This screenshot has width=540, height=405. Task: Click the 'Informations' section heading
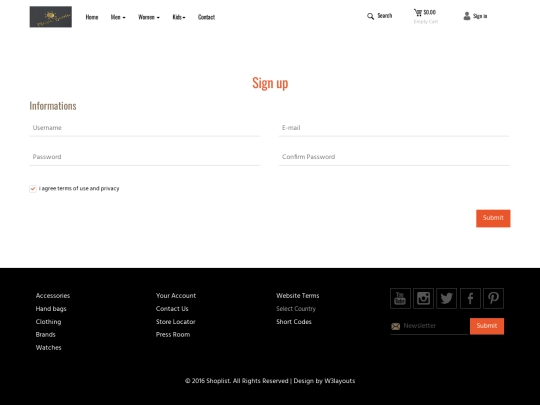point(53,106)
